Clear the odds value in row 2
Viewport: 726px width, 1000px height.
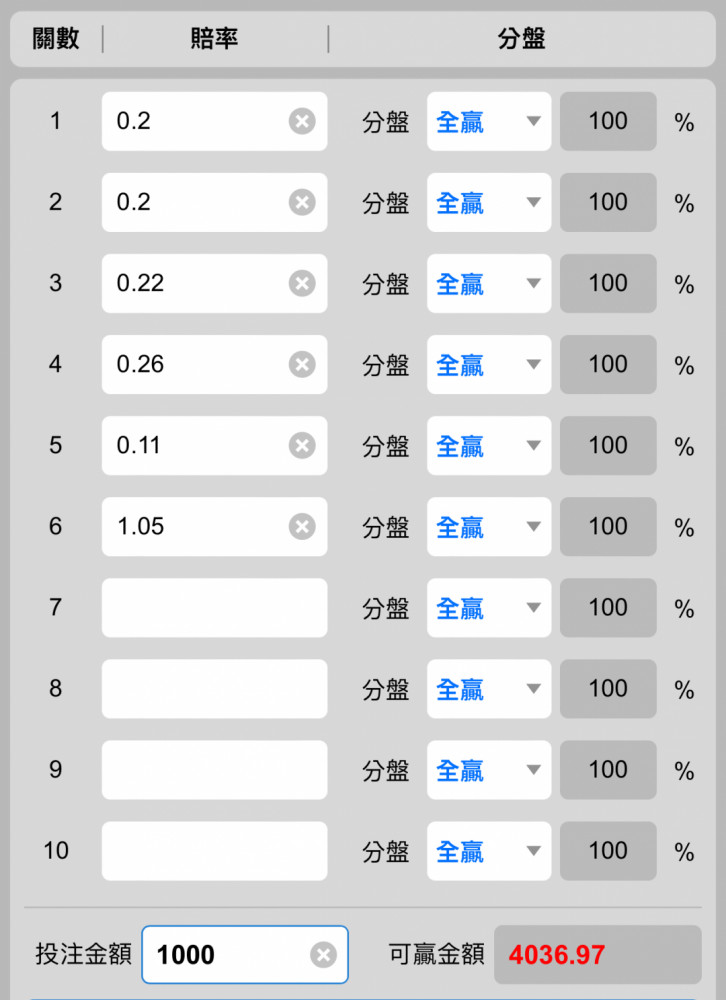pos(302,202)
